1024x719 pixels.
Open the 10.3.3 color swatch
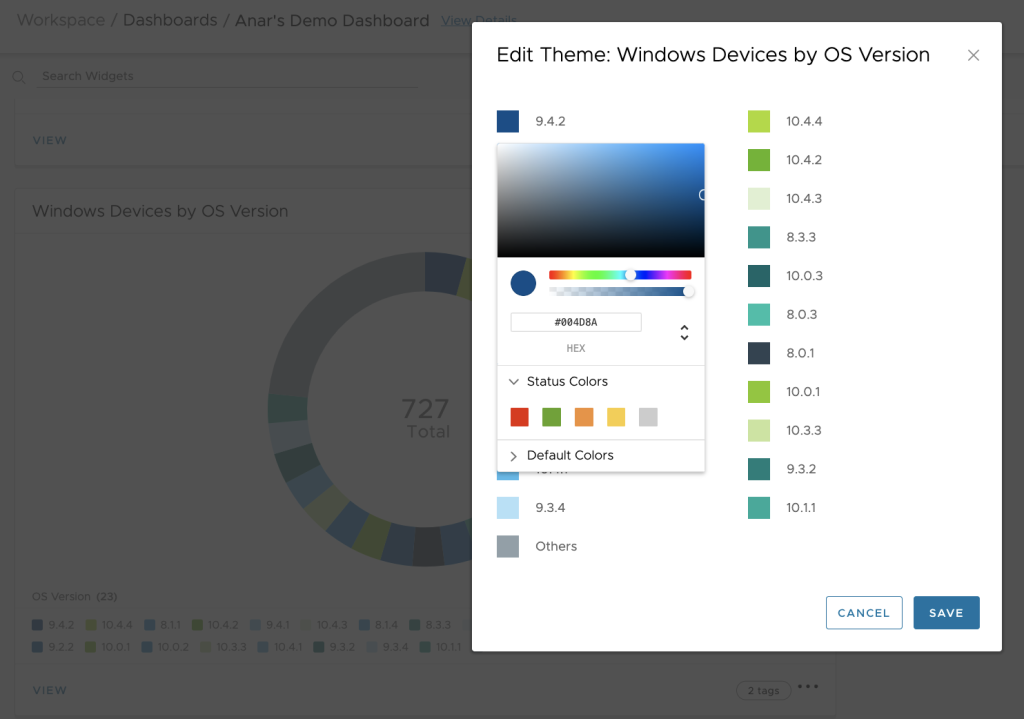pyautogui.click(x=759, y=430)
